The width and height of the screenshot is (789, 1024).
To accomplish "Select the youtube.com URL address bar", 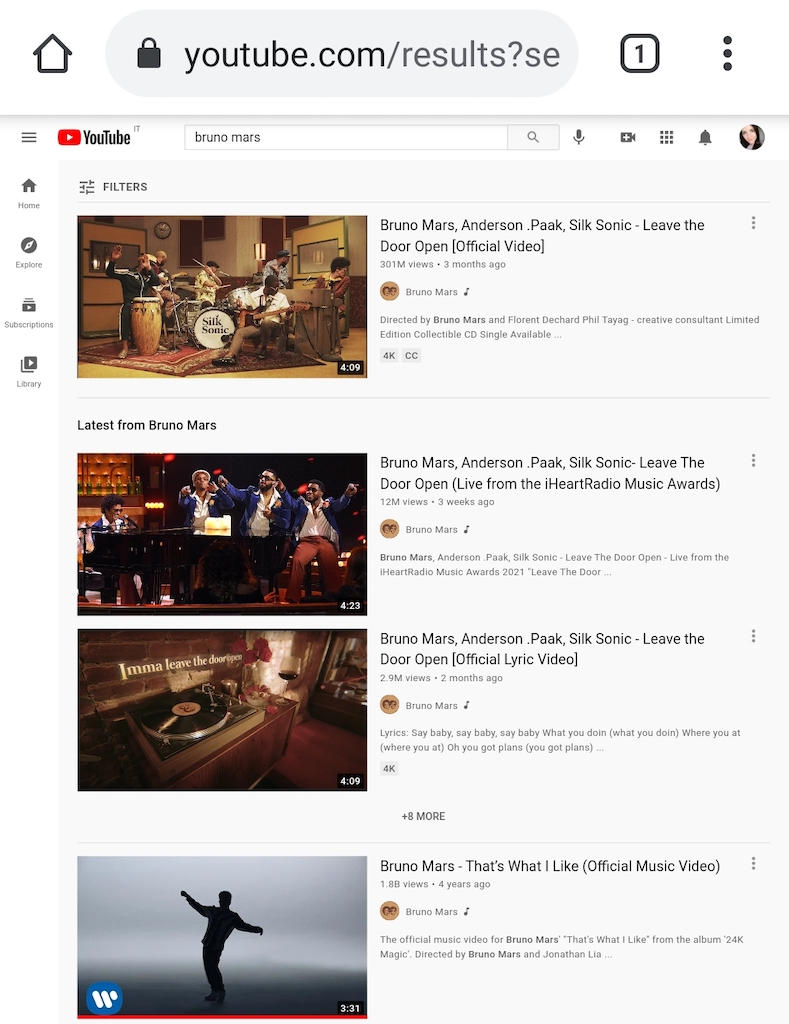I will pyautogui.click(x=342, y=54).
